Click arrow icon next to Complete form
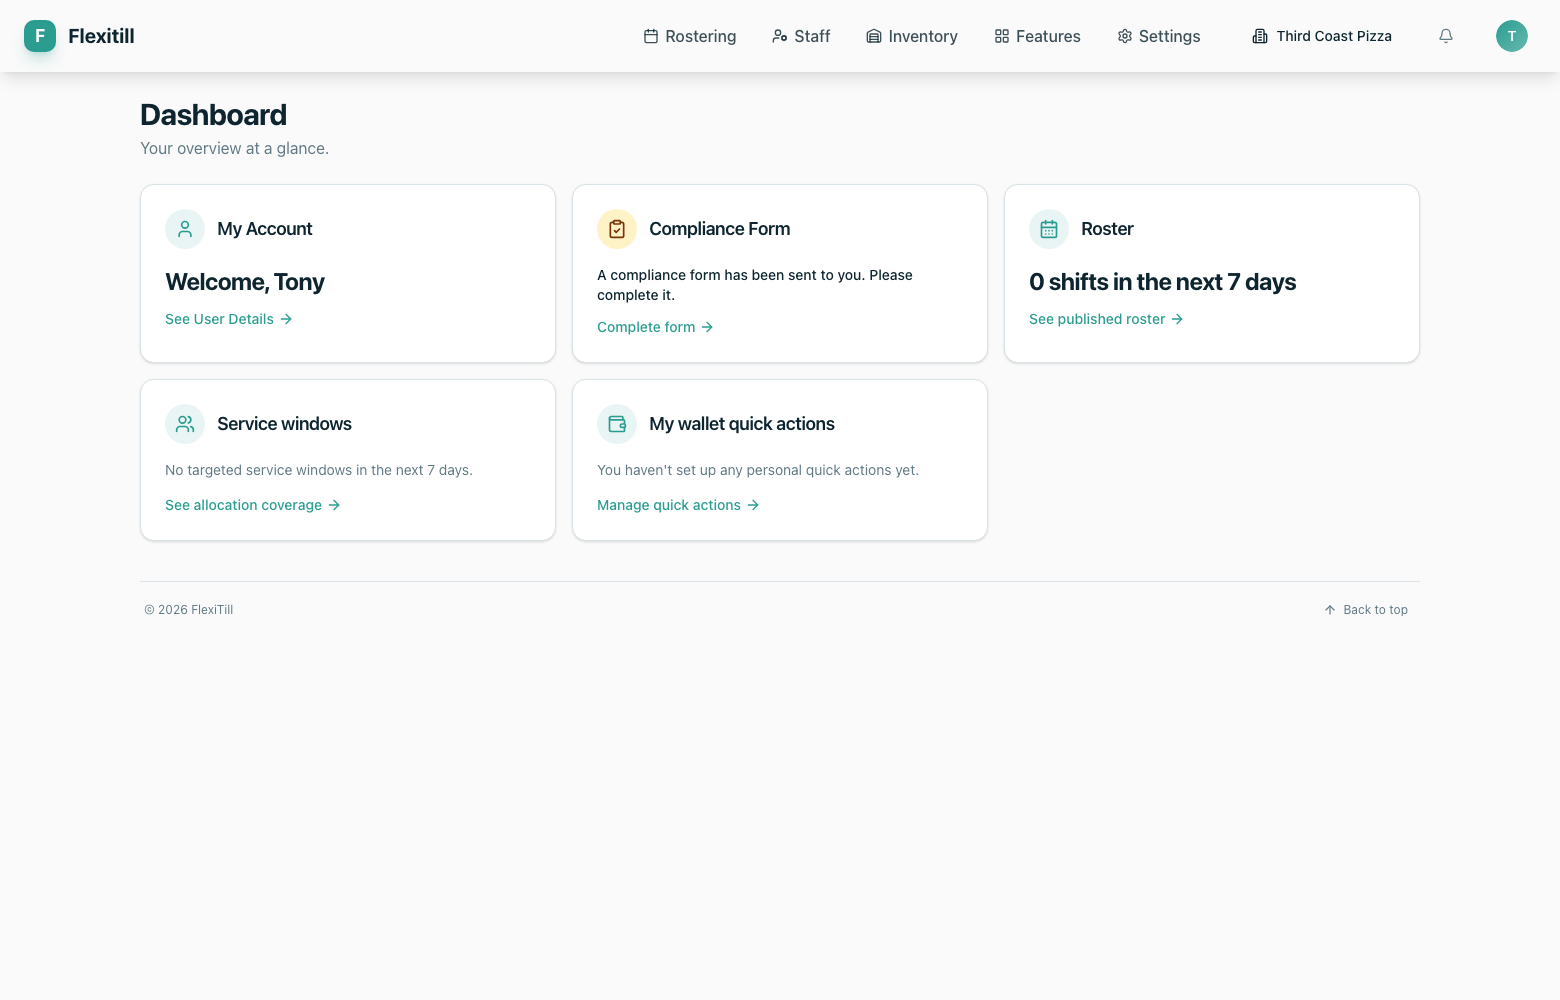The height and width of the screenshot is (1000, 1560). (707, 327)
